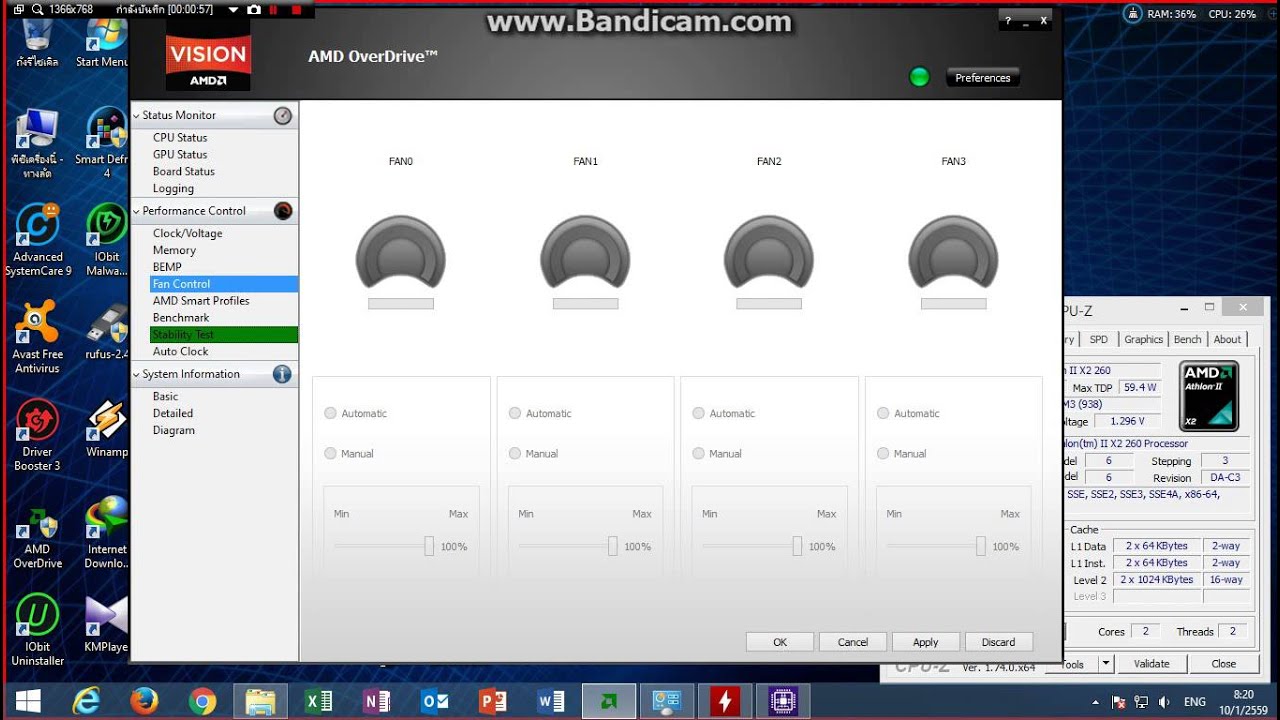Open the KMPlayer desktop icon

pos(107,623)
